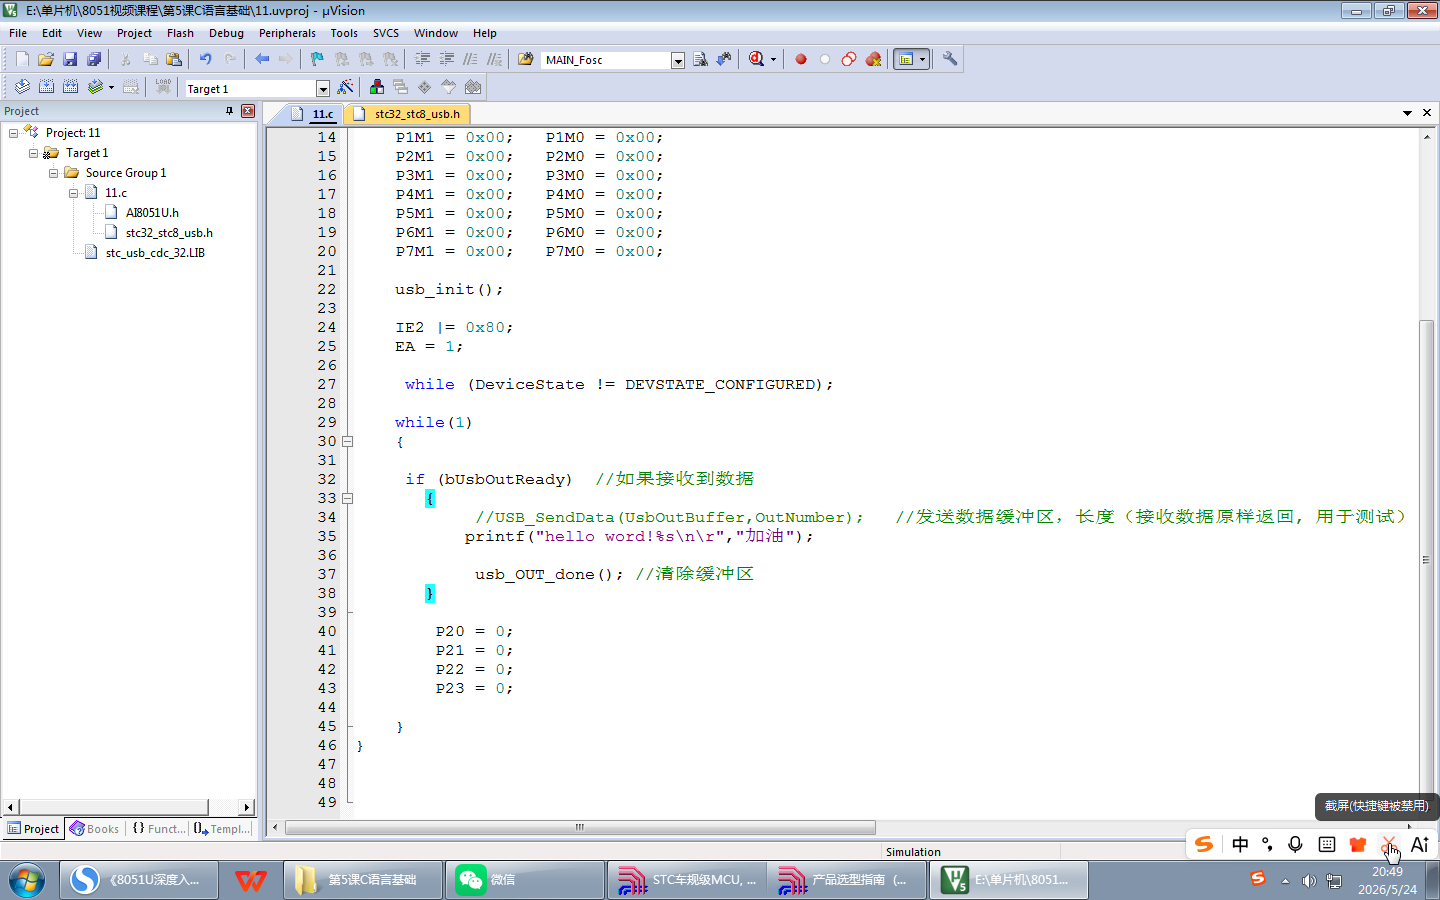The height and width of the screenshot is (900, 1440).
Task: Click the Paste clipboard icon
Action: (174, 60)
